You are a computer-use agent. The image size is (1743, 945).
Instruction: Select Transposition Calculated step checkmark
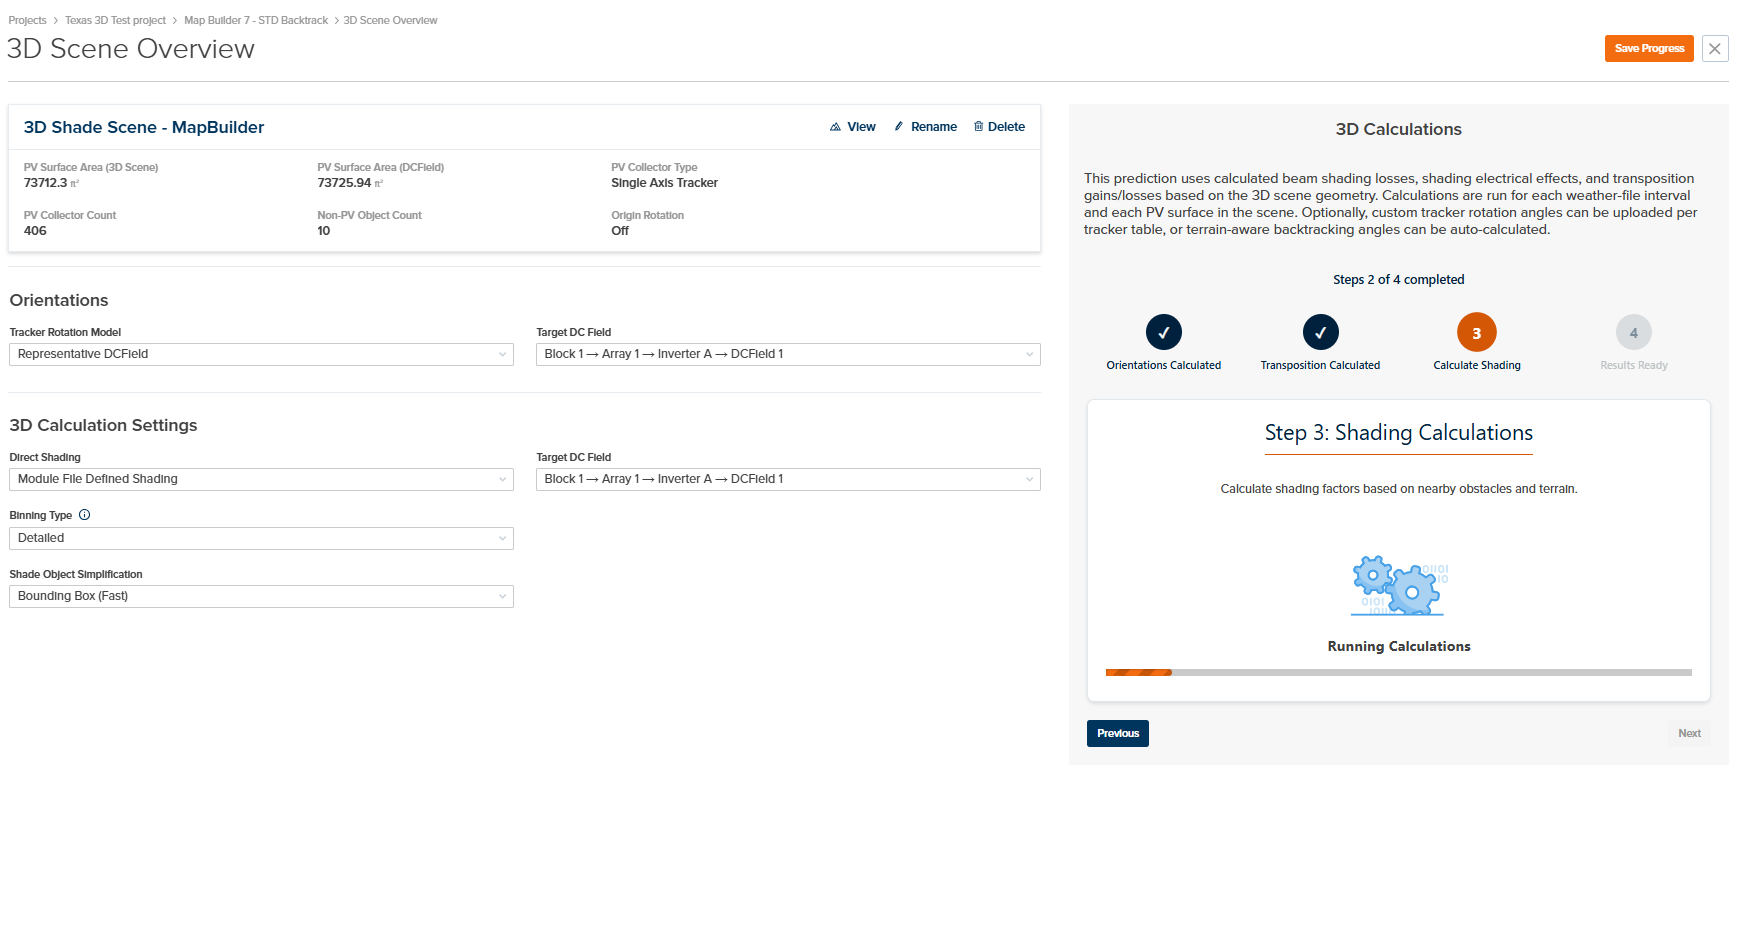pyautogui.click(x=1320, y=332)
